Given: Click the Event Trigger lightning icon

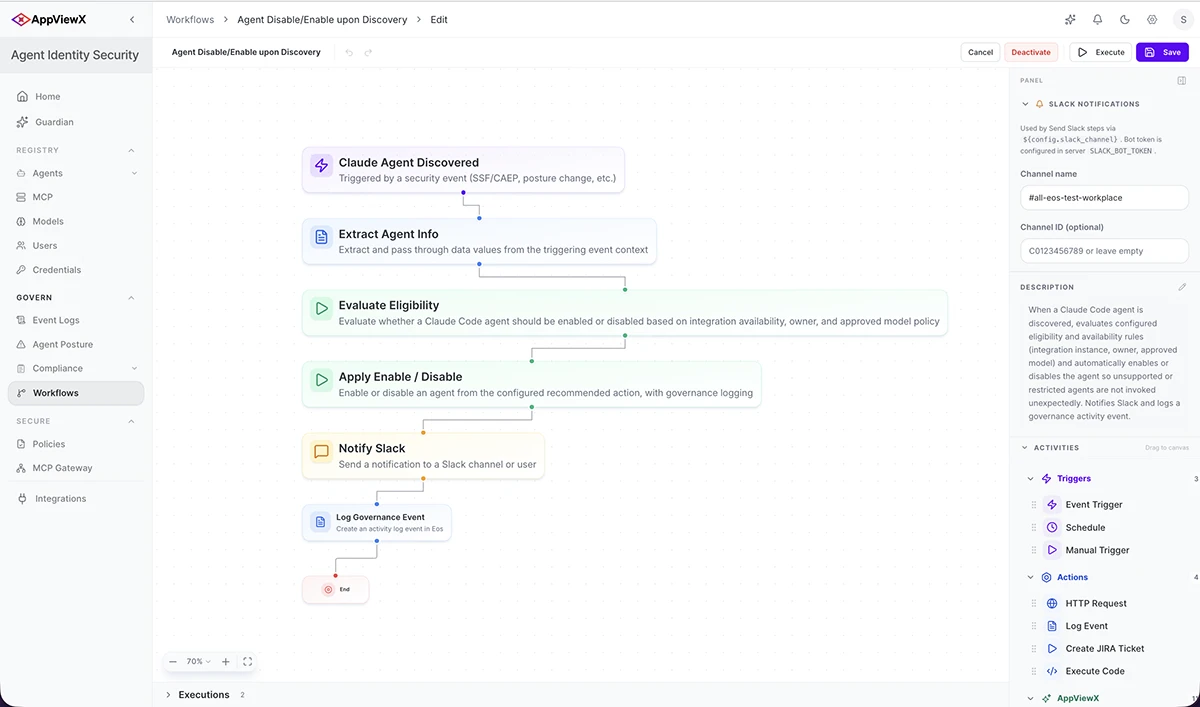Looking at the screenshot, I should [1052, 505].
